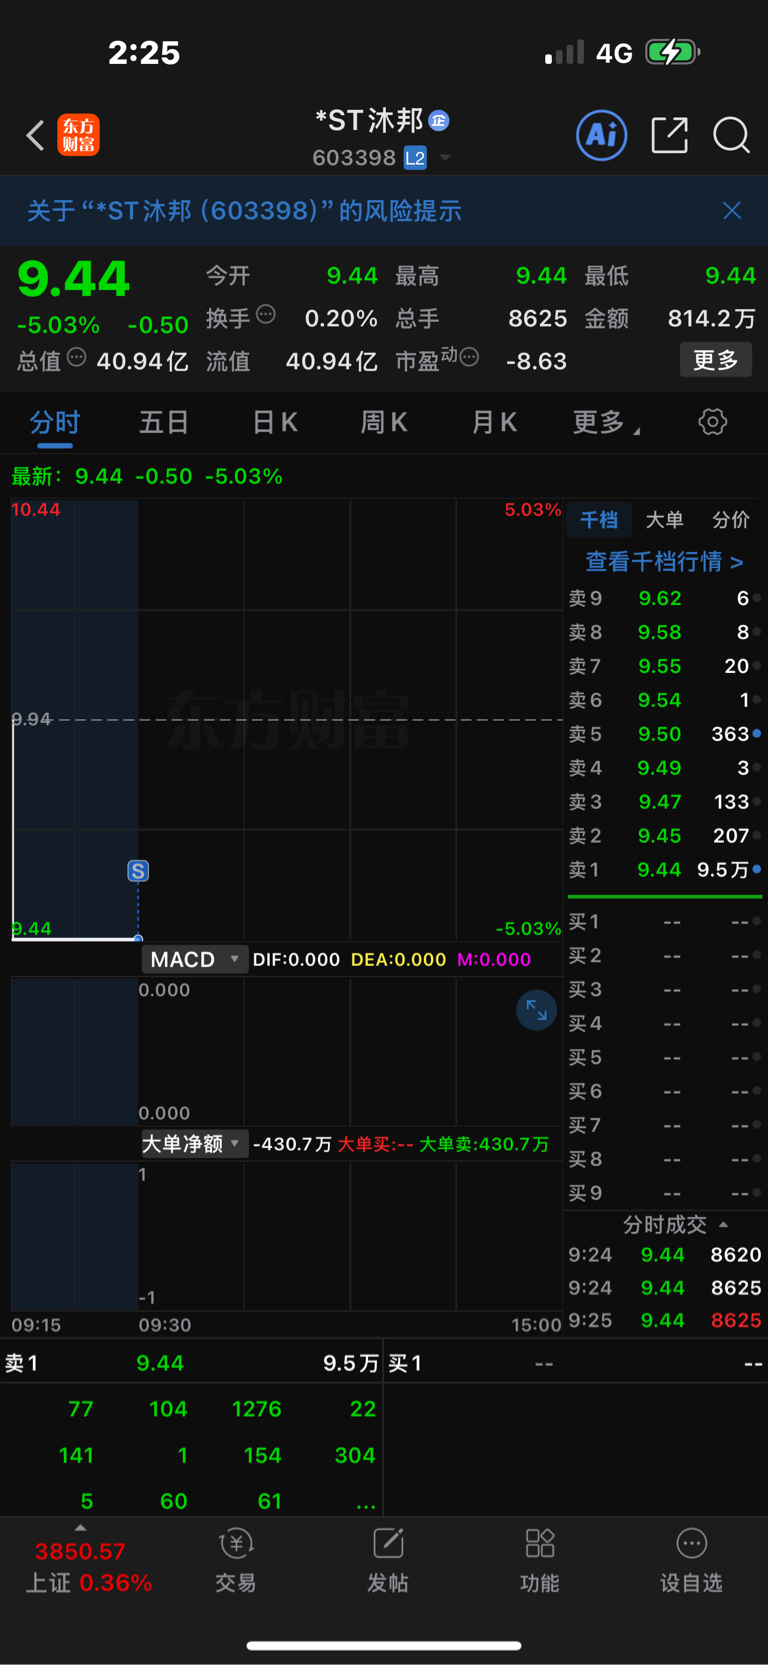Image resolution: width=768 pixels, height=1665 pixels.
Task: Tap the back arrow icon
Action: [x=35, y=135]
